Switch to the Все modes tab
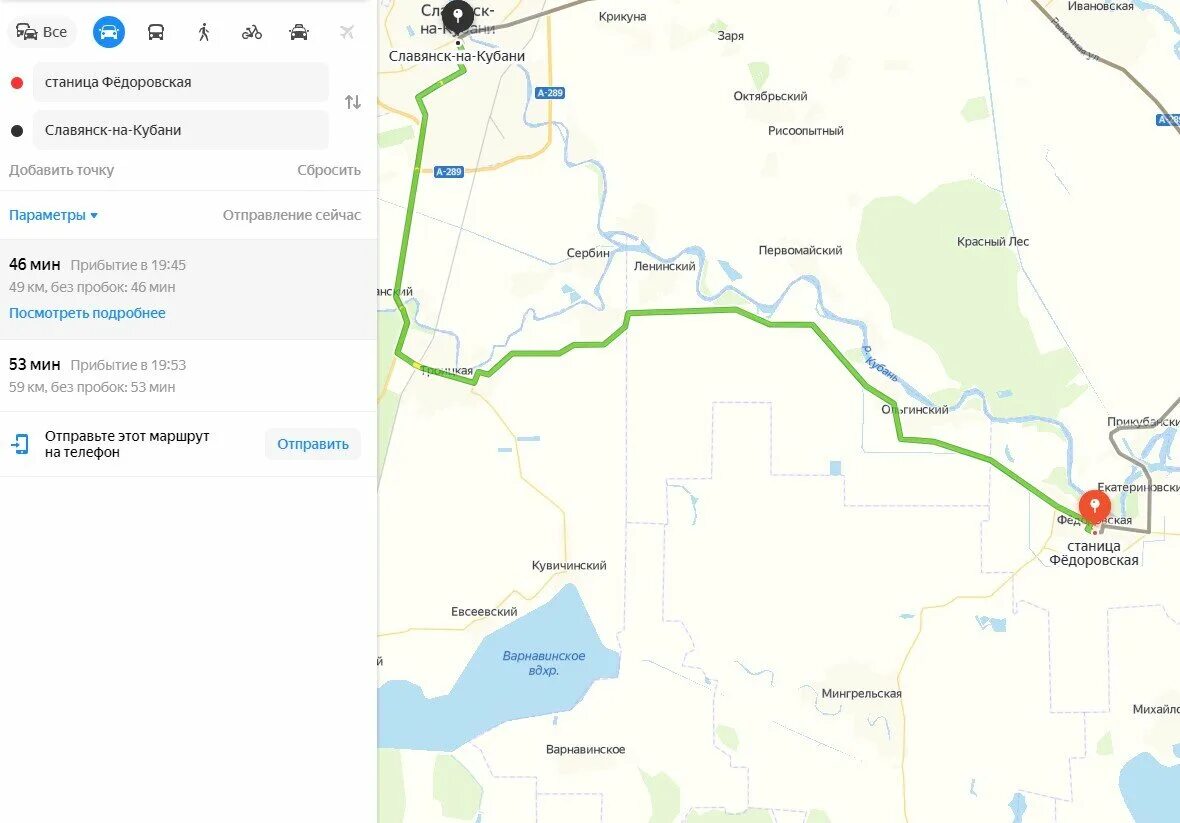Viewport: 1180px width, 823px height. (42, 32)
